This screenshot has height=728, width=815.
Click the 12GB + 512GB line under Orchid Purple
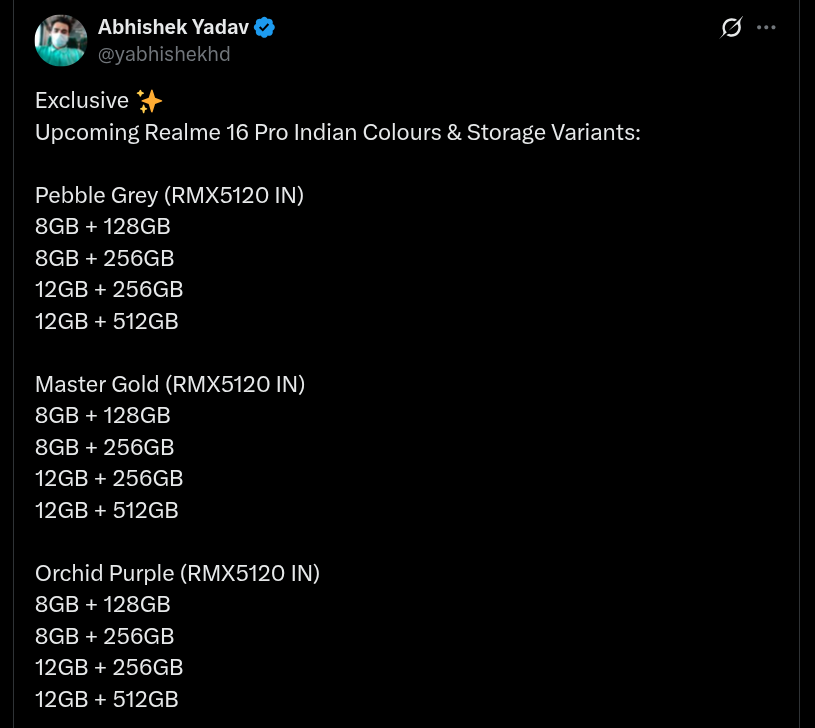pos(106,698)
